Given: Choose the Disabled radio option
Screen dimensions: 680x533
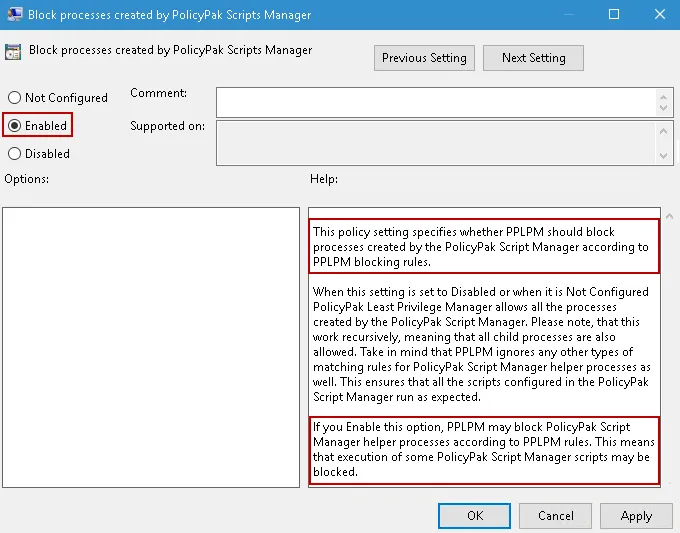Looking at the screenshot, I should (14, 154).
